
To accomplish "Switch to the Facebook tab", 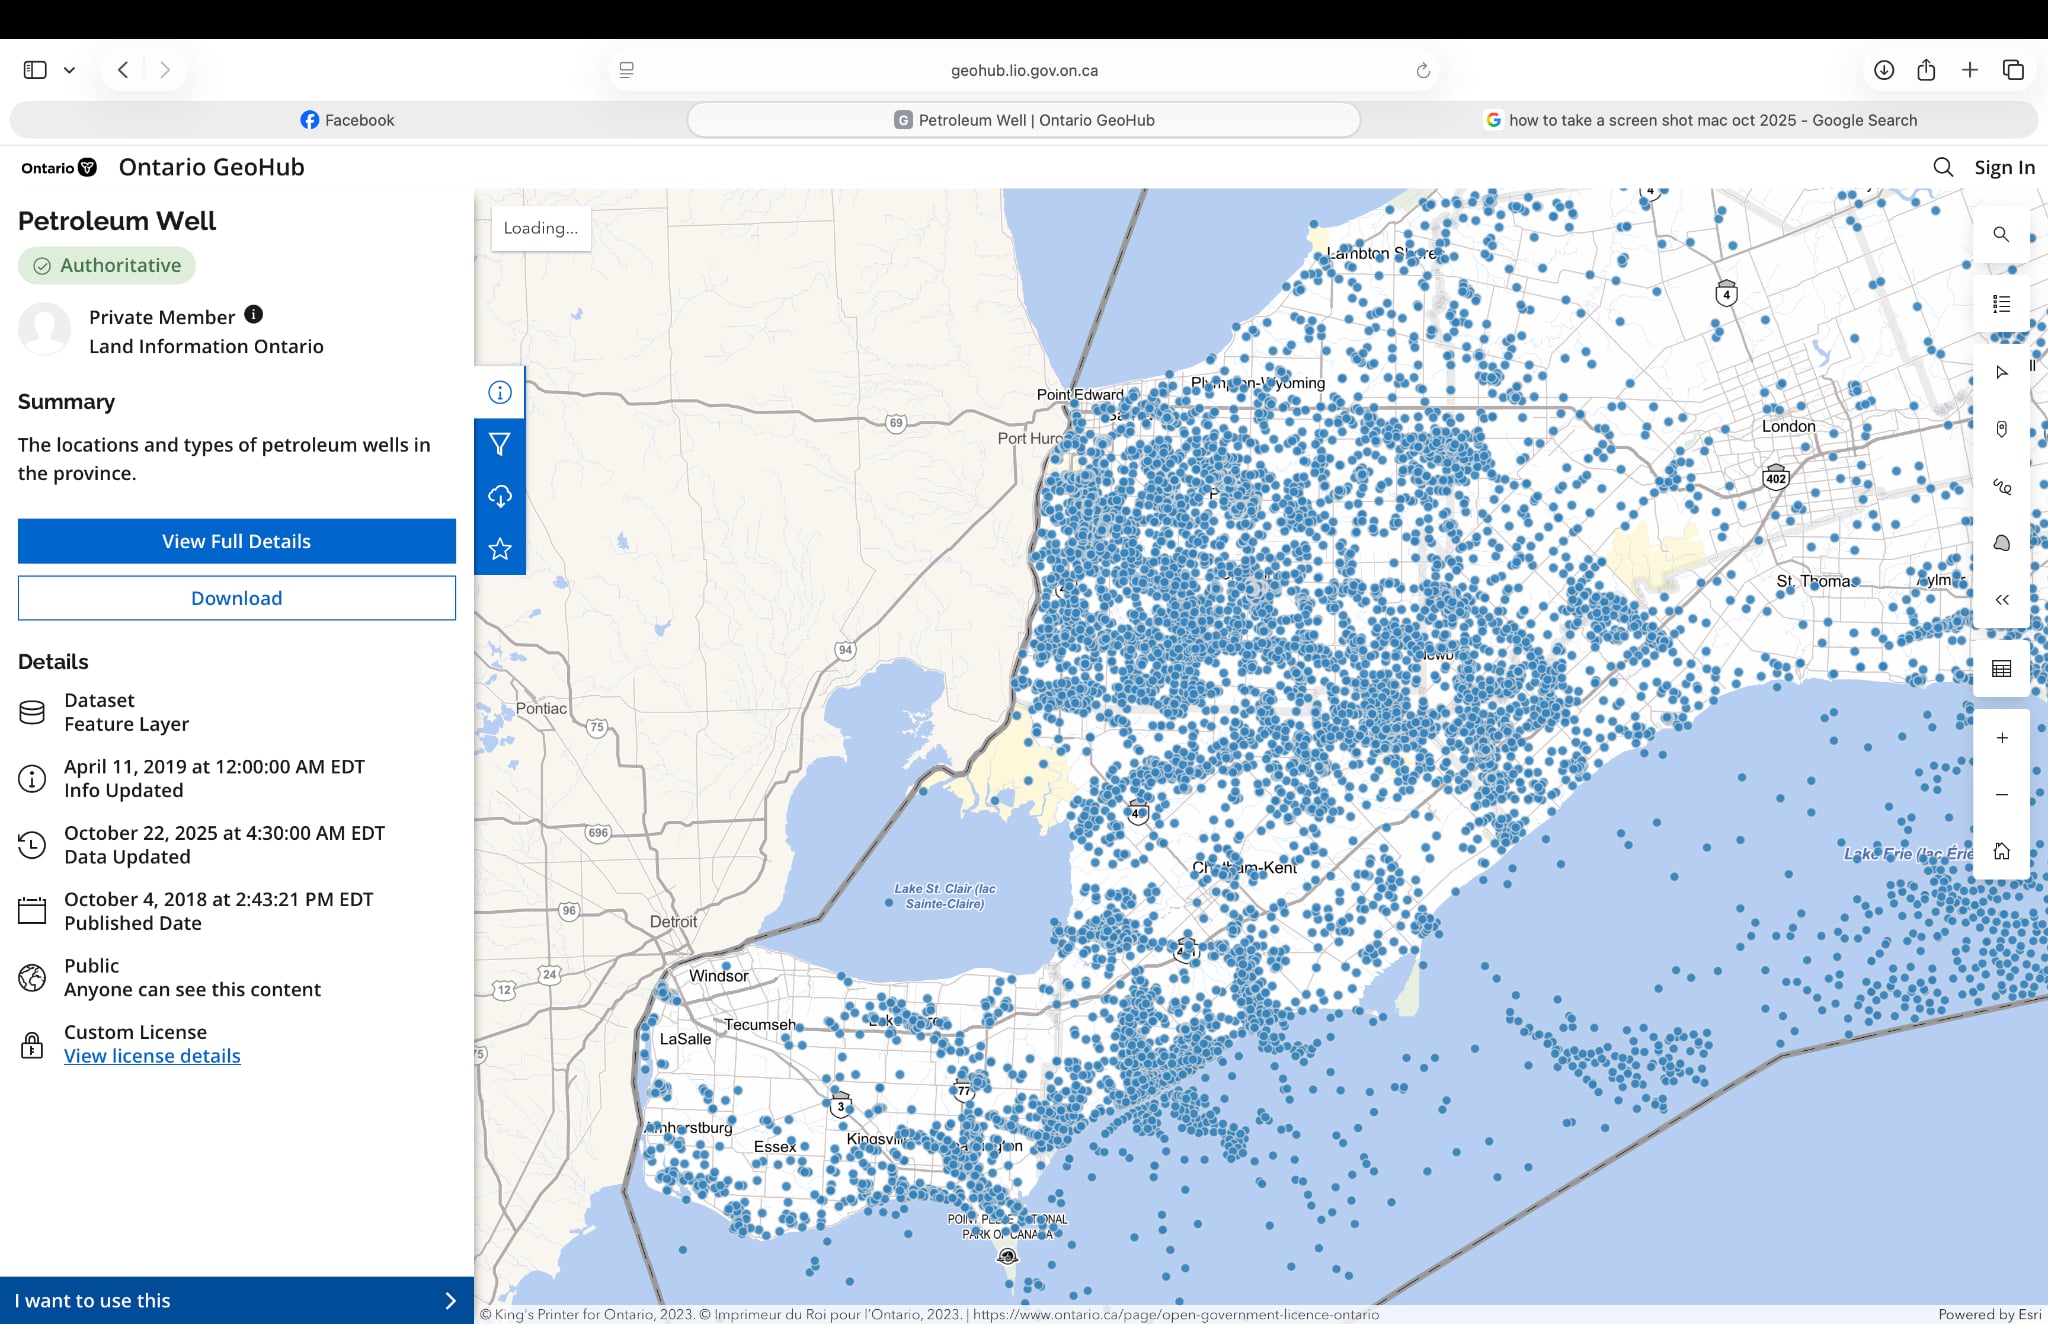I will [347, 120].
